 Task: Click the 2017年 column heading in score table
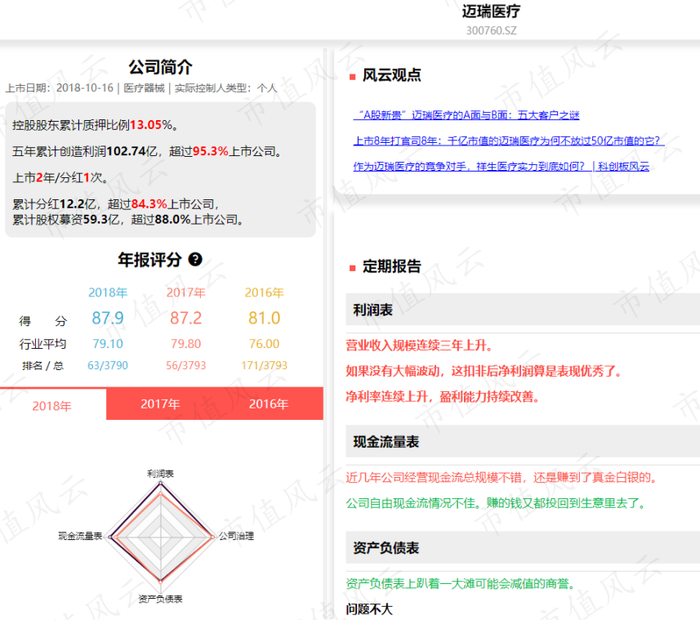pyautogui.click(x=186, y=292)
